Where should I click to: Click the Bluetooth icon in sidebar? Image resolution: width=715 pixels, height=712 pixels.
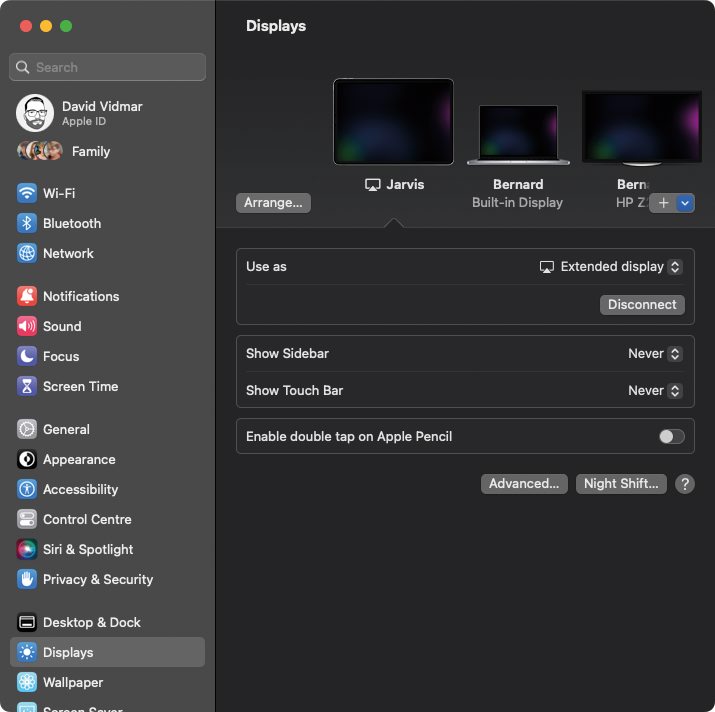(x=27, y=223)
